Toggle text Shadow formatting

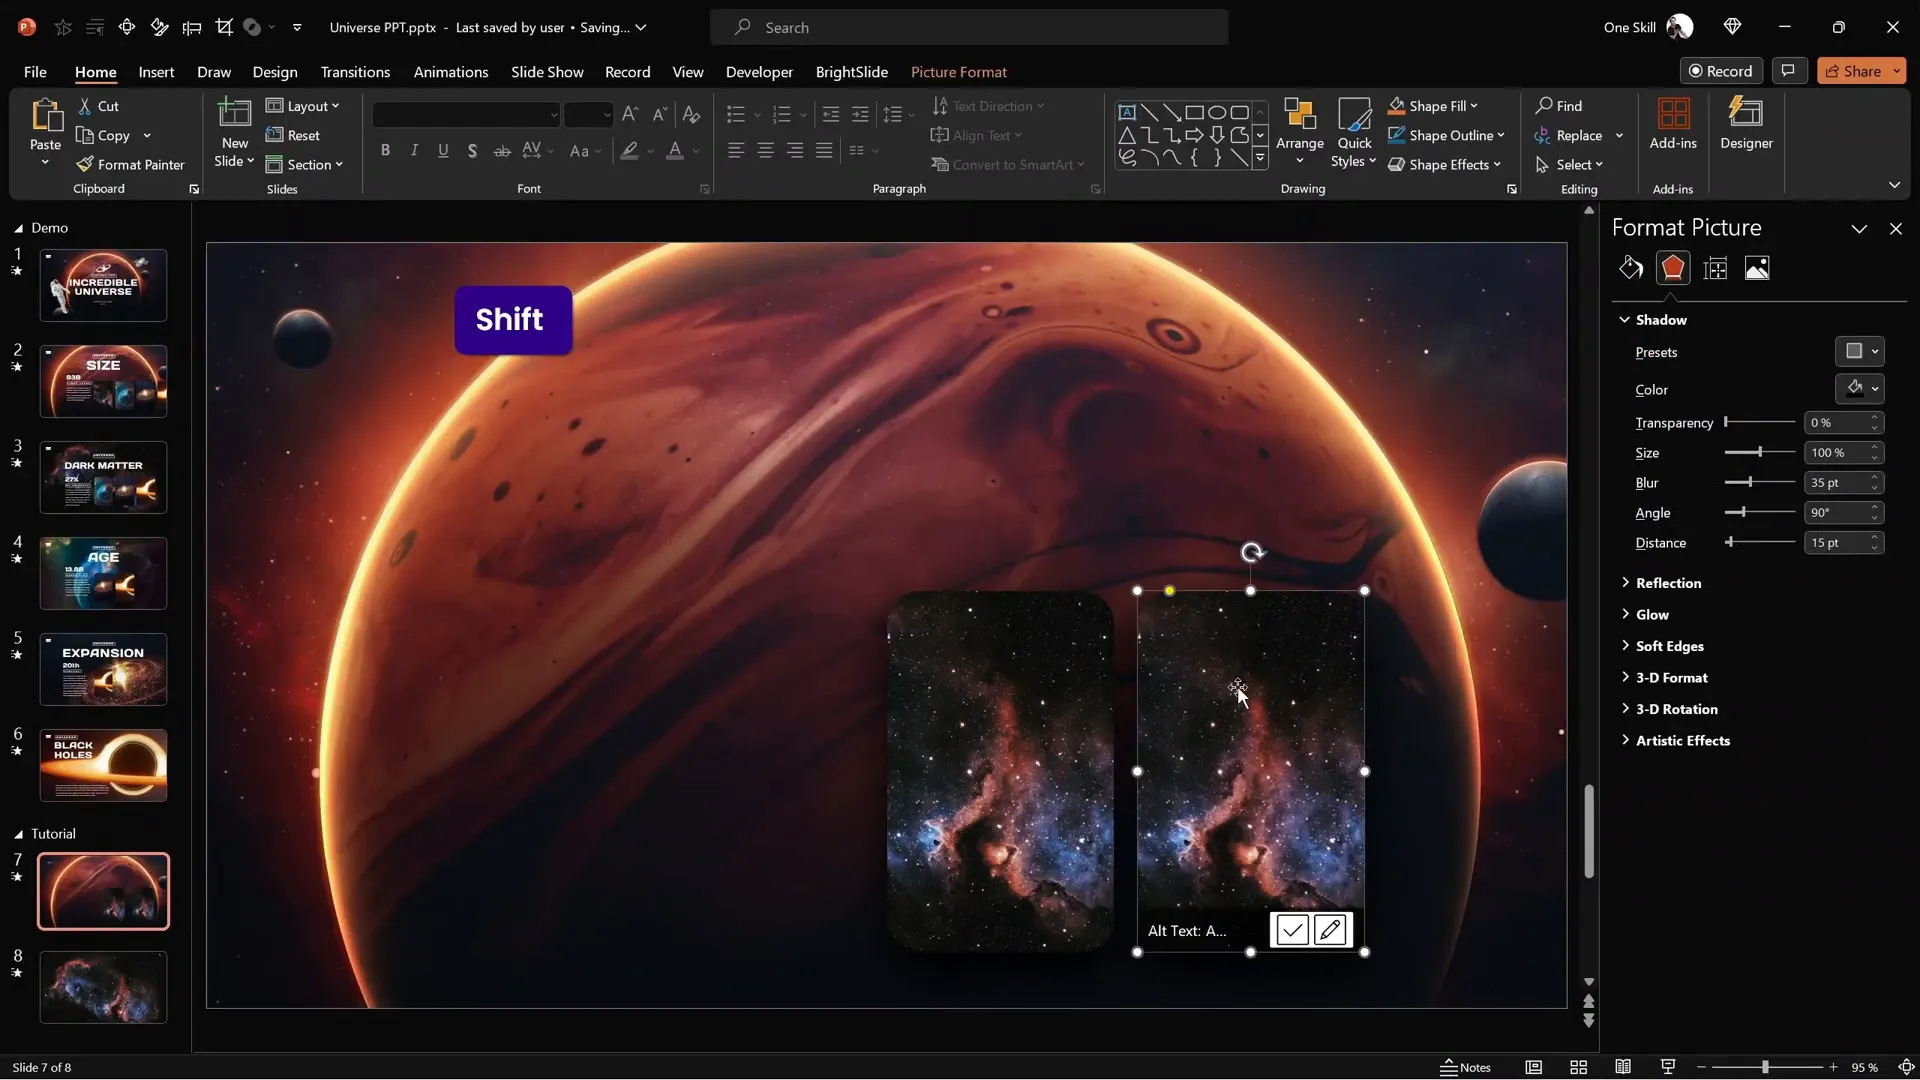click(472, 150)
